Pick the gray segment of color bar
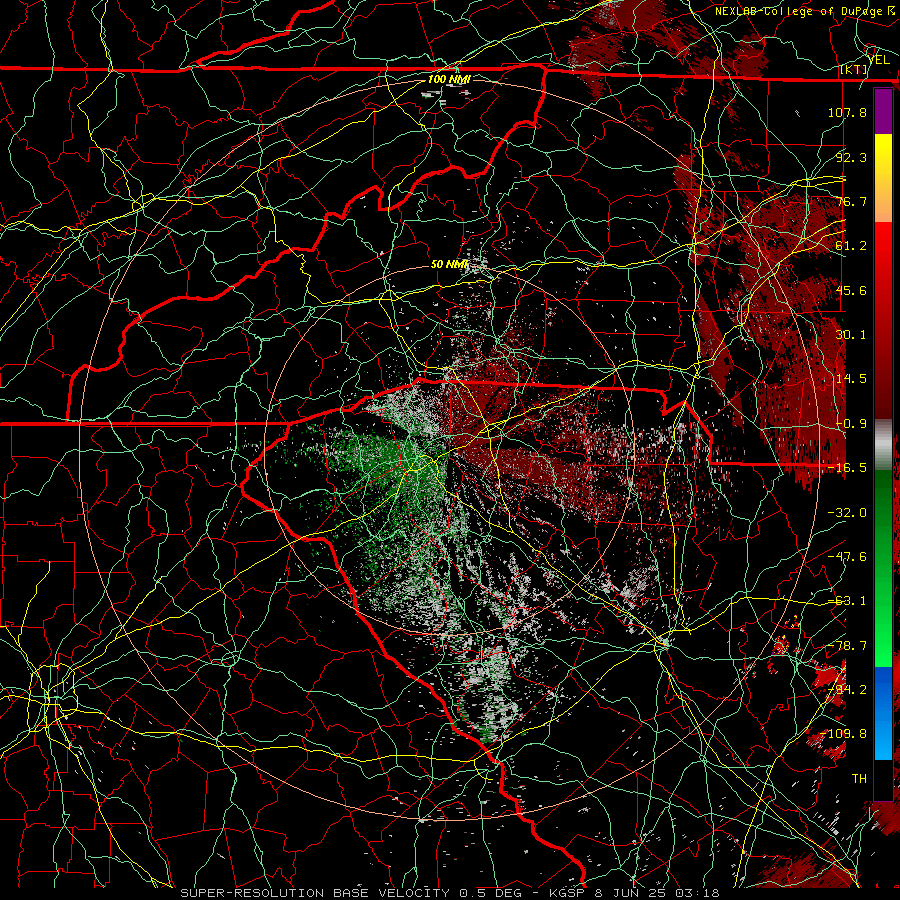 click(883, 445)
